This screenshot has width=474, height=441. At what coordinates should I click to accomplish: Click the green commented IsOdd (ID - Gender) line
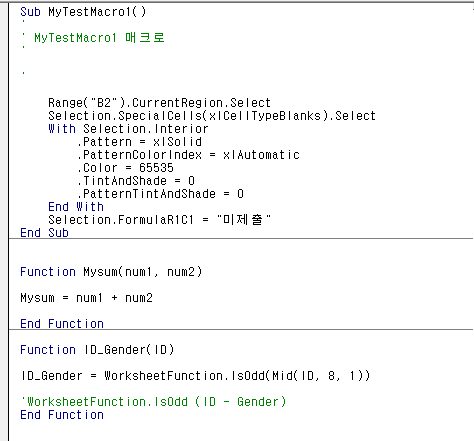(153, 402)
